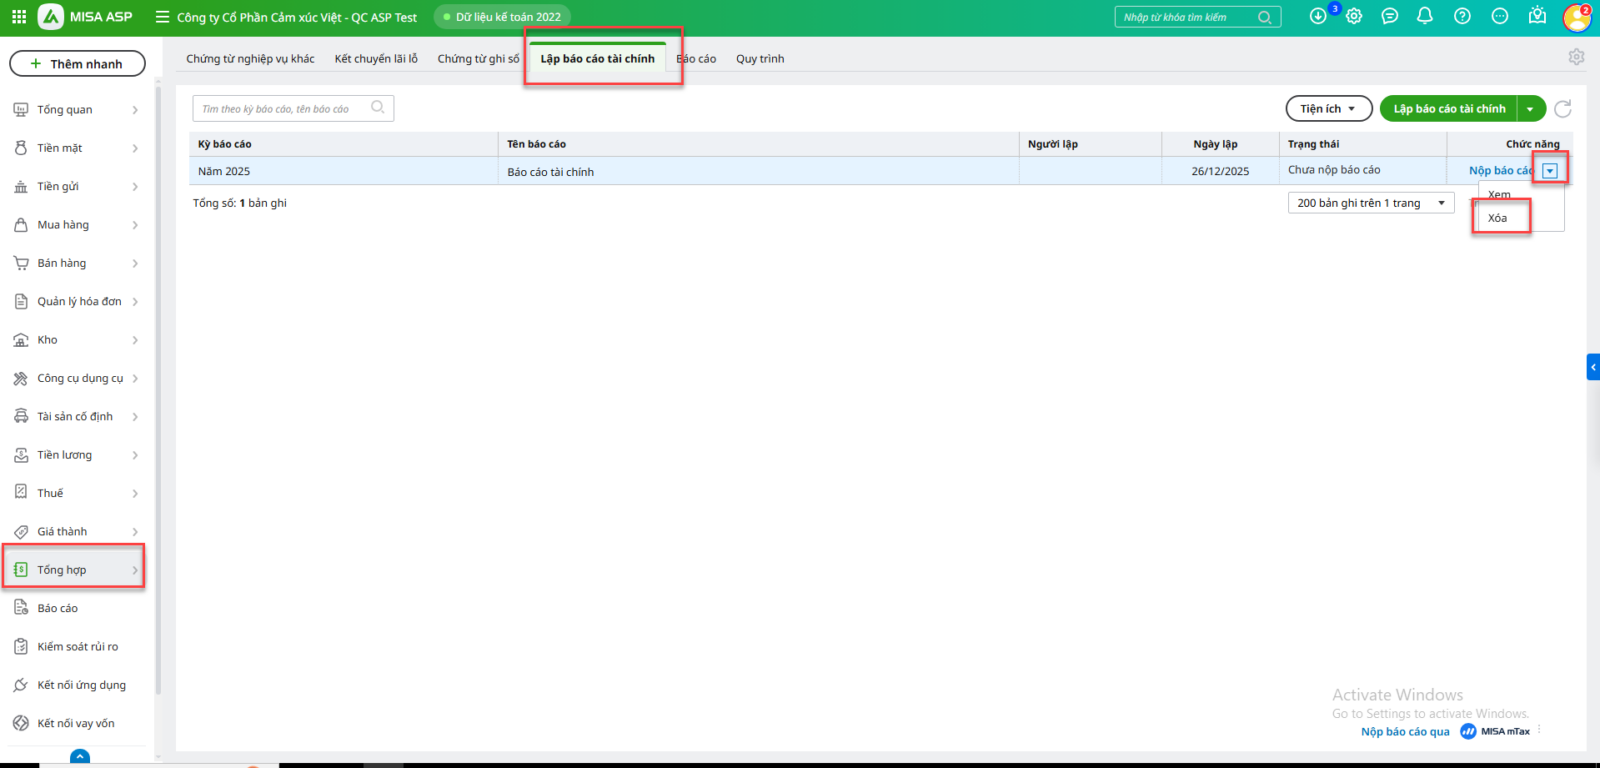Screen dimensions: 1600x768
Task: Expand the right-side blue panel handle
Action: pos(1593,367)
